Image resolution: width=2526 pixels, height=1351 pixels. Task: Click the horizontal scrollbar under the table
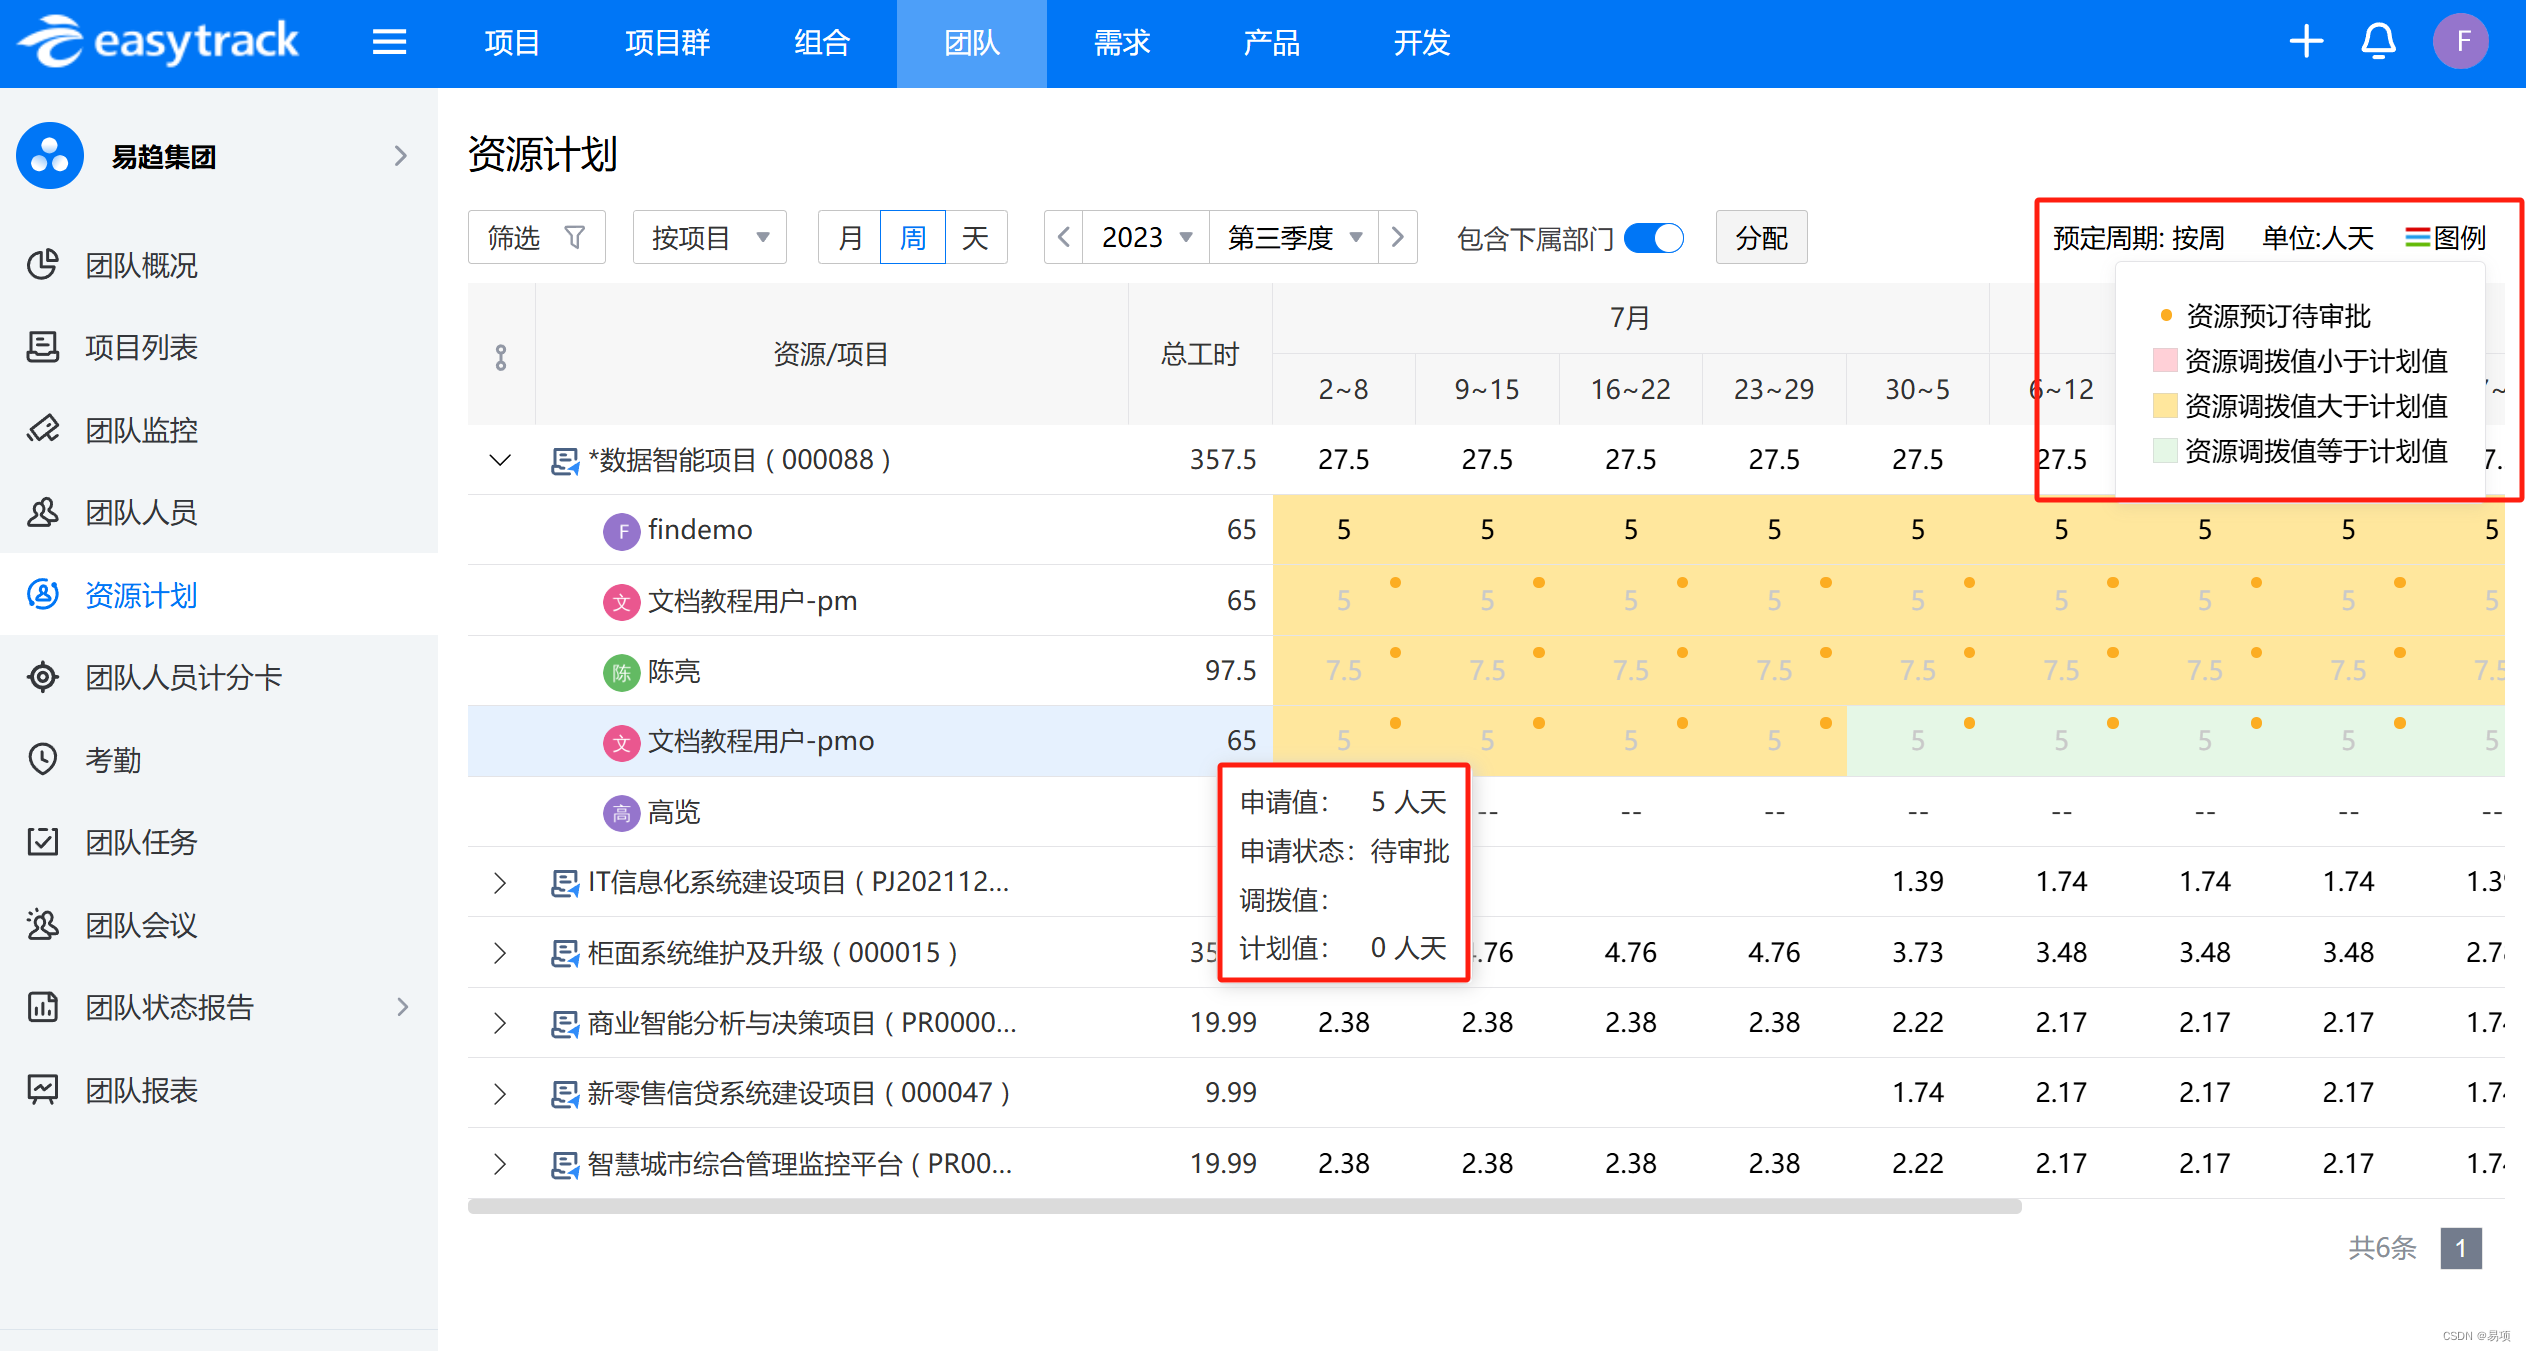click(1244, 1207)
